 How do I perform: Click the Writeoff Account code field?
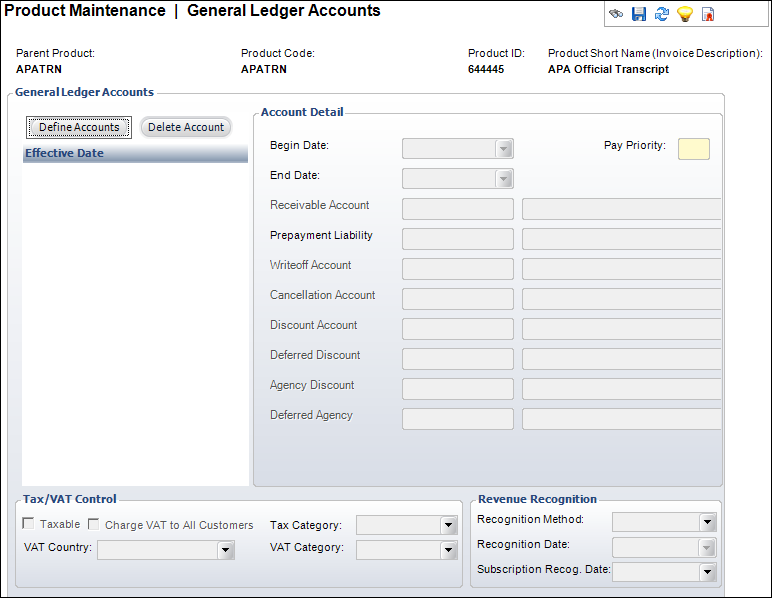tap(457, 269)
